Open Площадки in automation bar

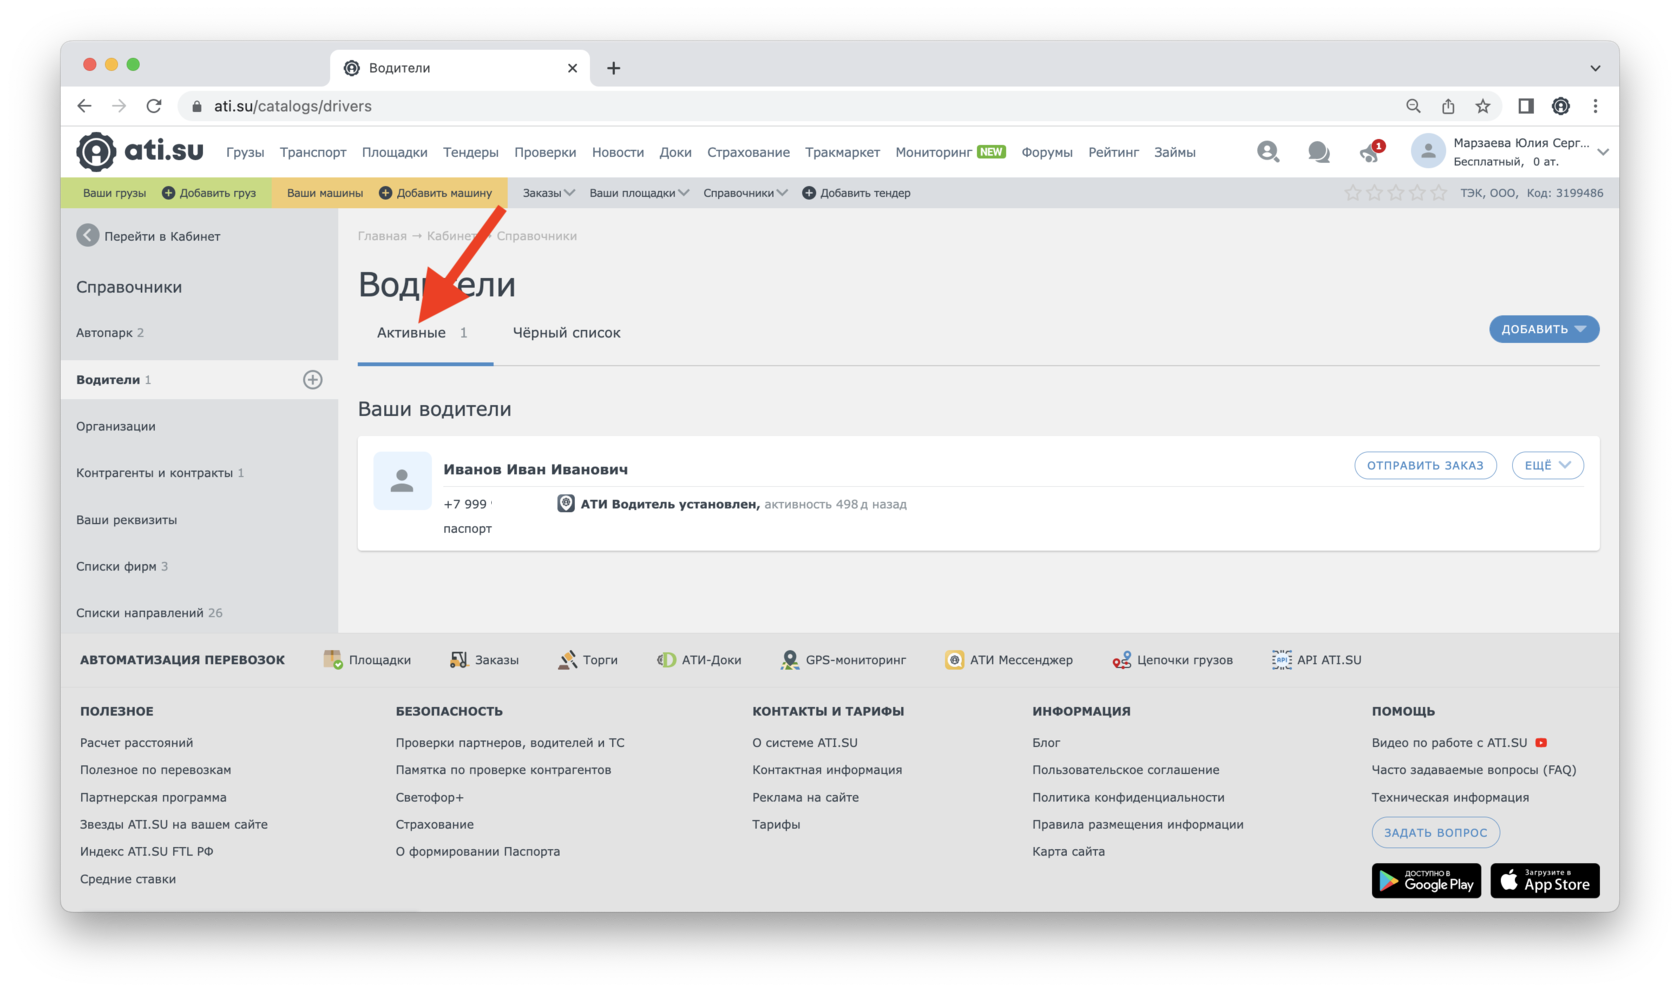[x=367, y=660]
